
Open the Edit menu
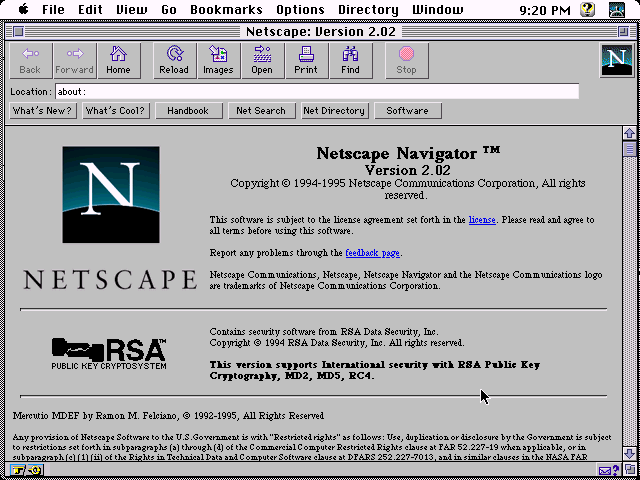90,9
